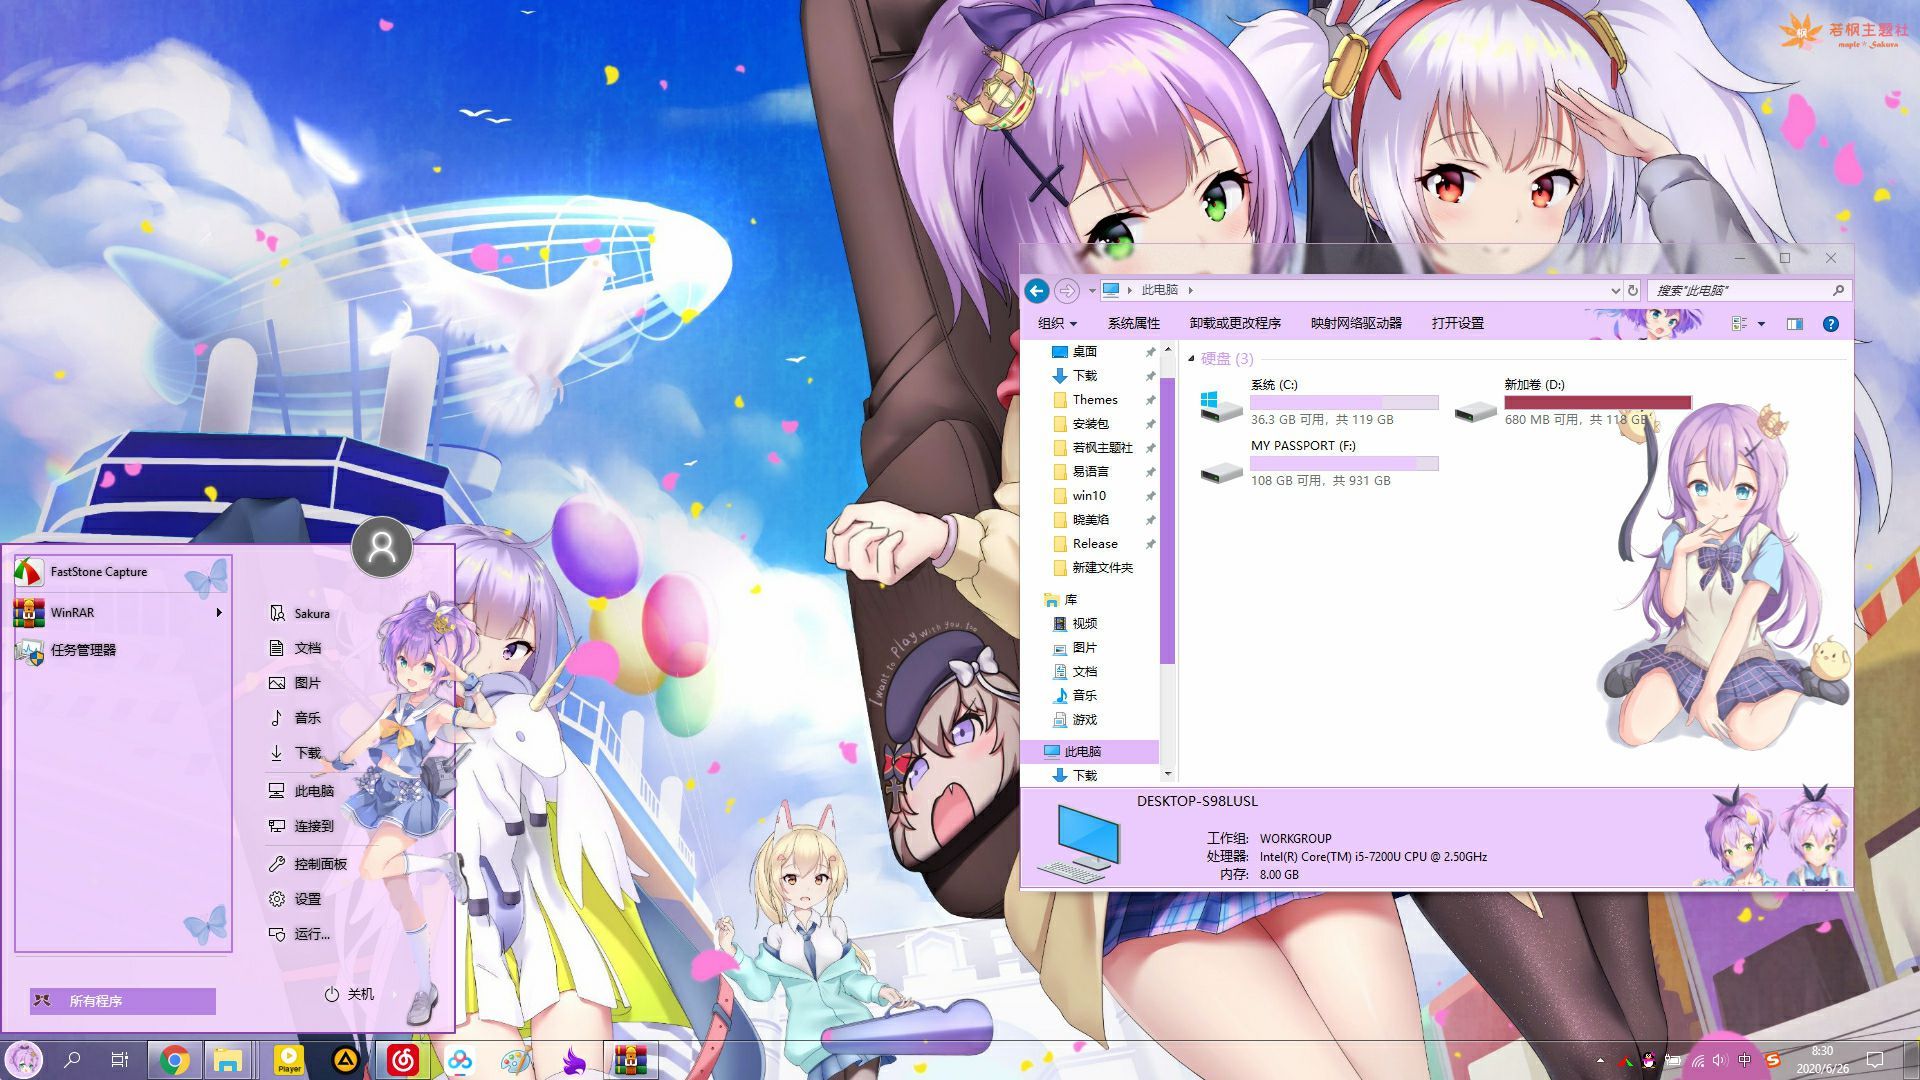
Task: Open the paint palette taskbar icon
Action: [516, 1060]
